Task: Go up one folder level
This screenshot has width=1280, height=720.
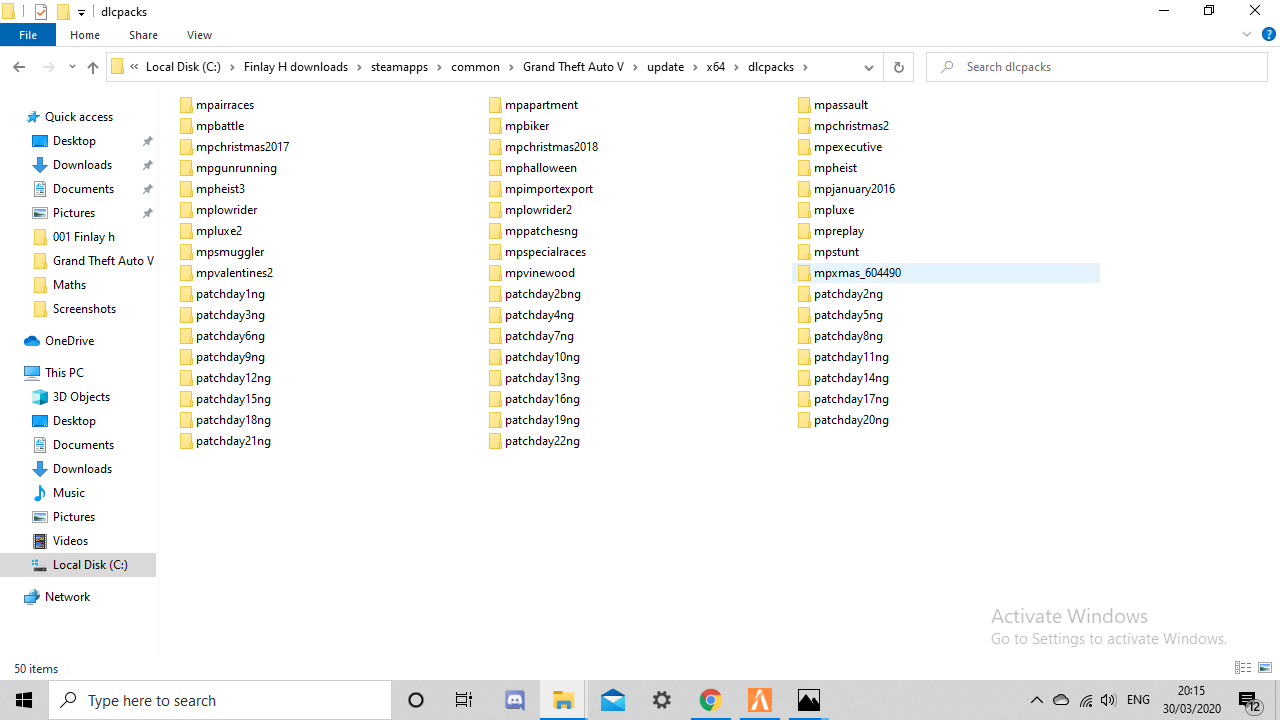Action: coord(93,67)
